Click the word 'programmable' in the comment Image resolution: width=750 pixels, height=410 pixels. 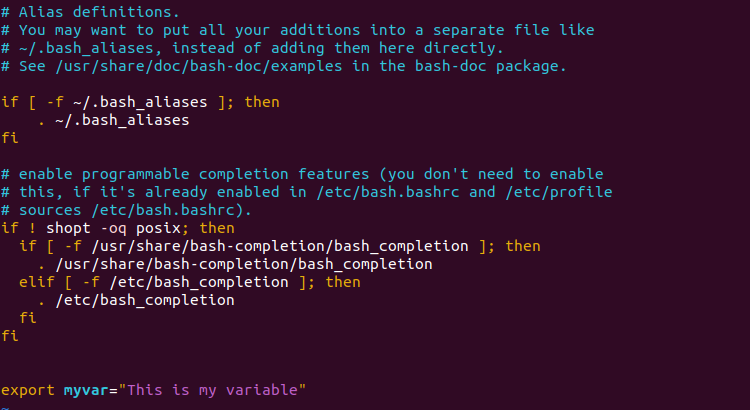(135, 174)
